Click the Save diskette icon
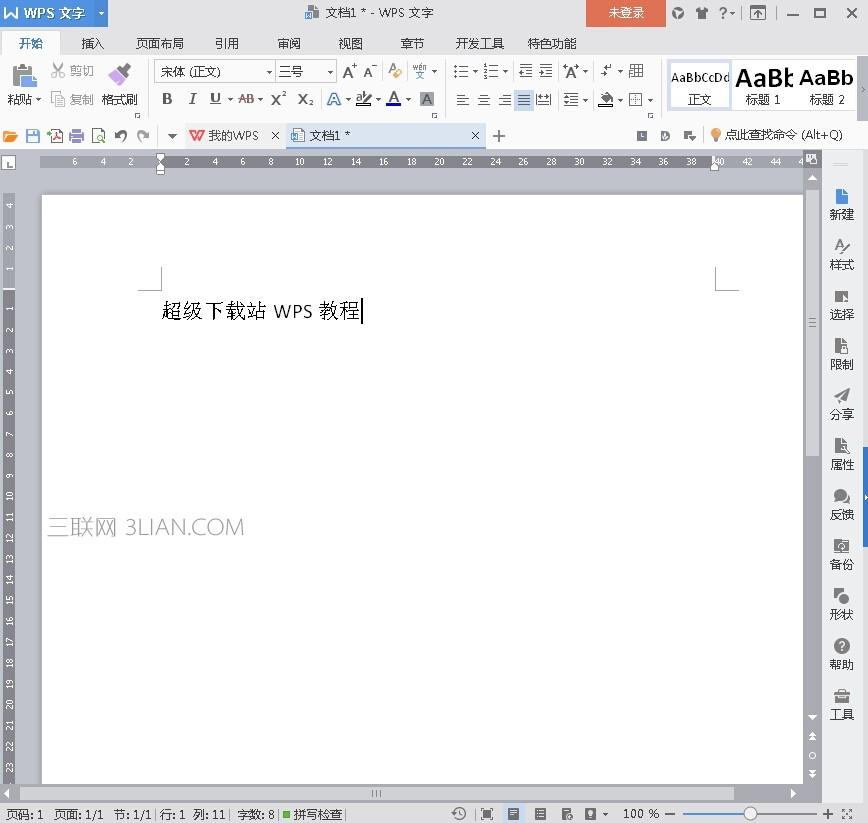 tap(33, 136)
